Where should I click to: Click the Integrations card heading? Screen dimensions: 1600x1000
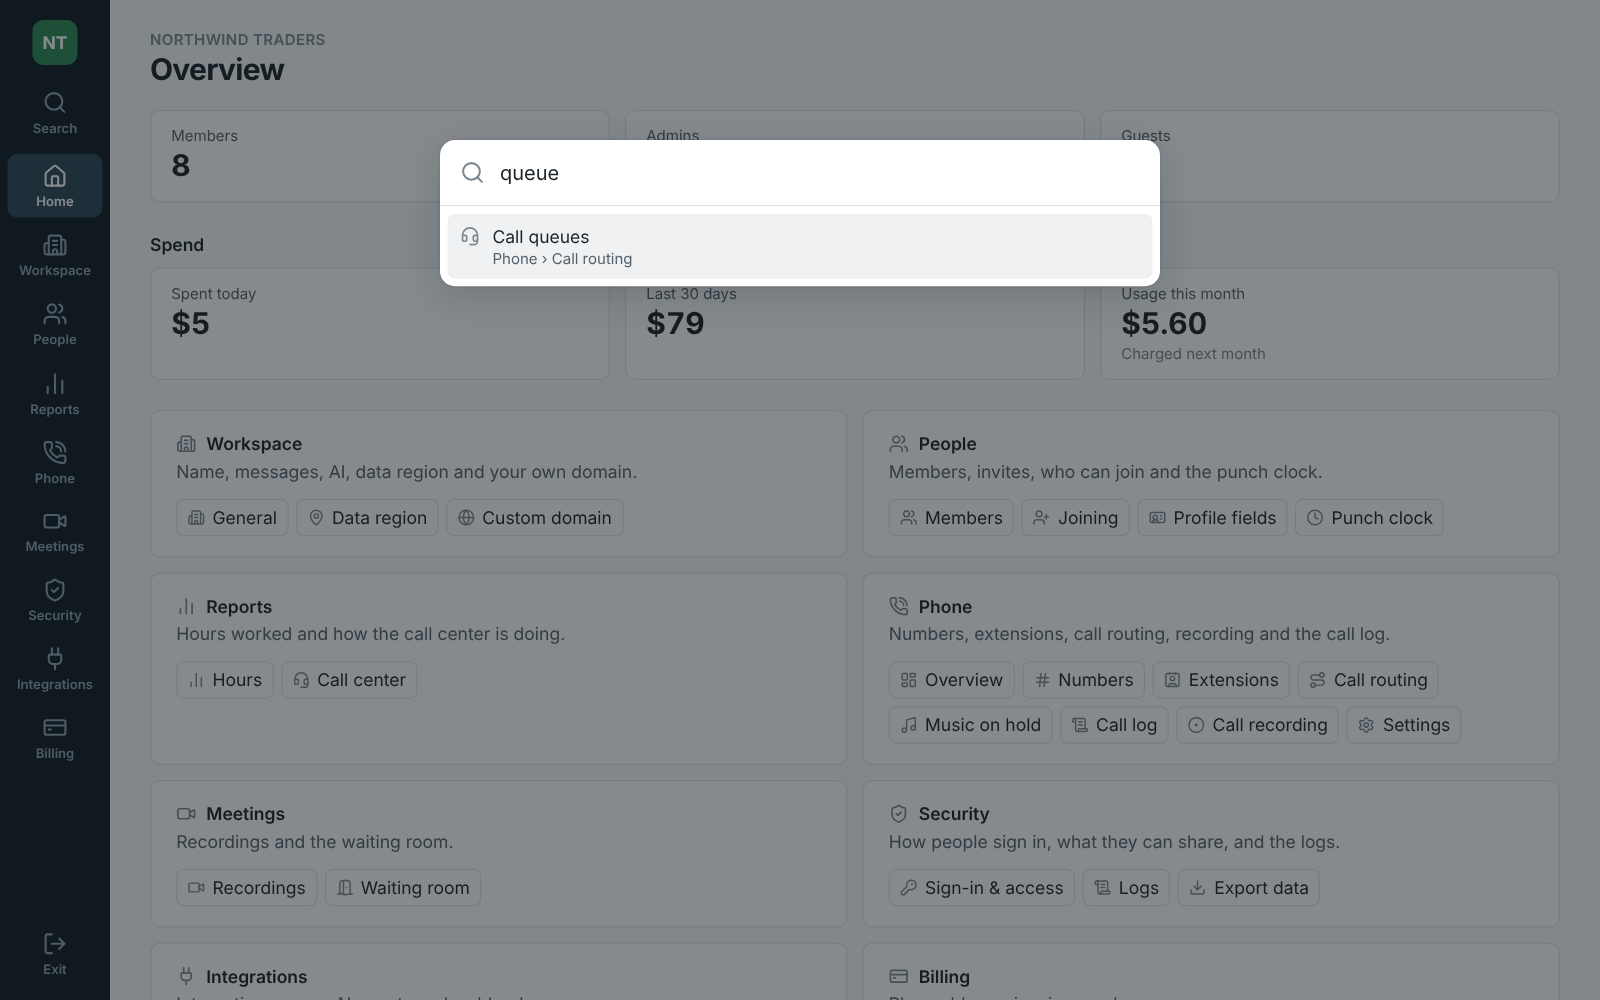pos(257,977)
